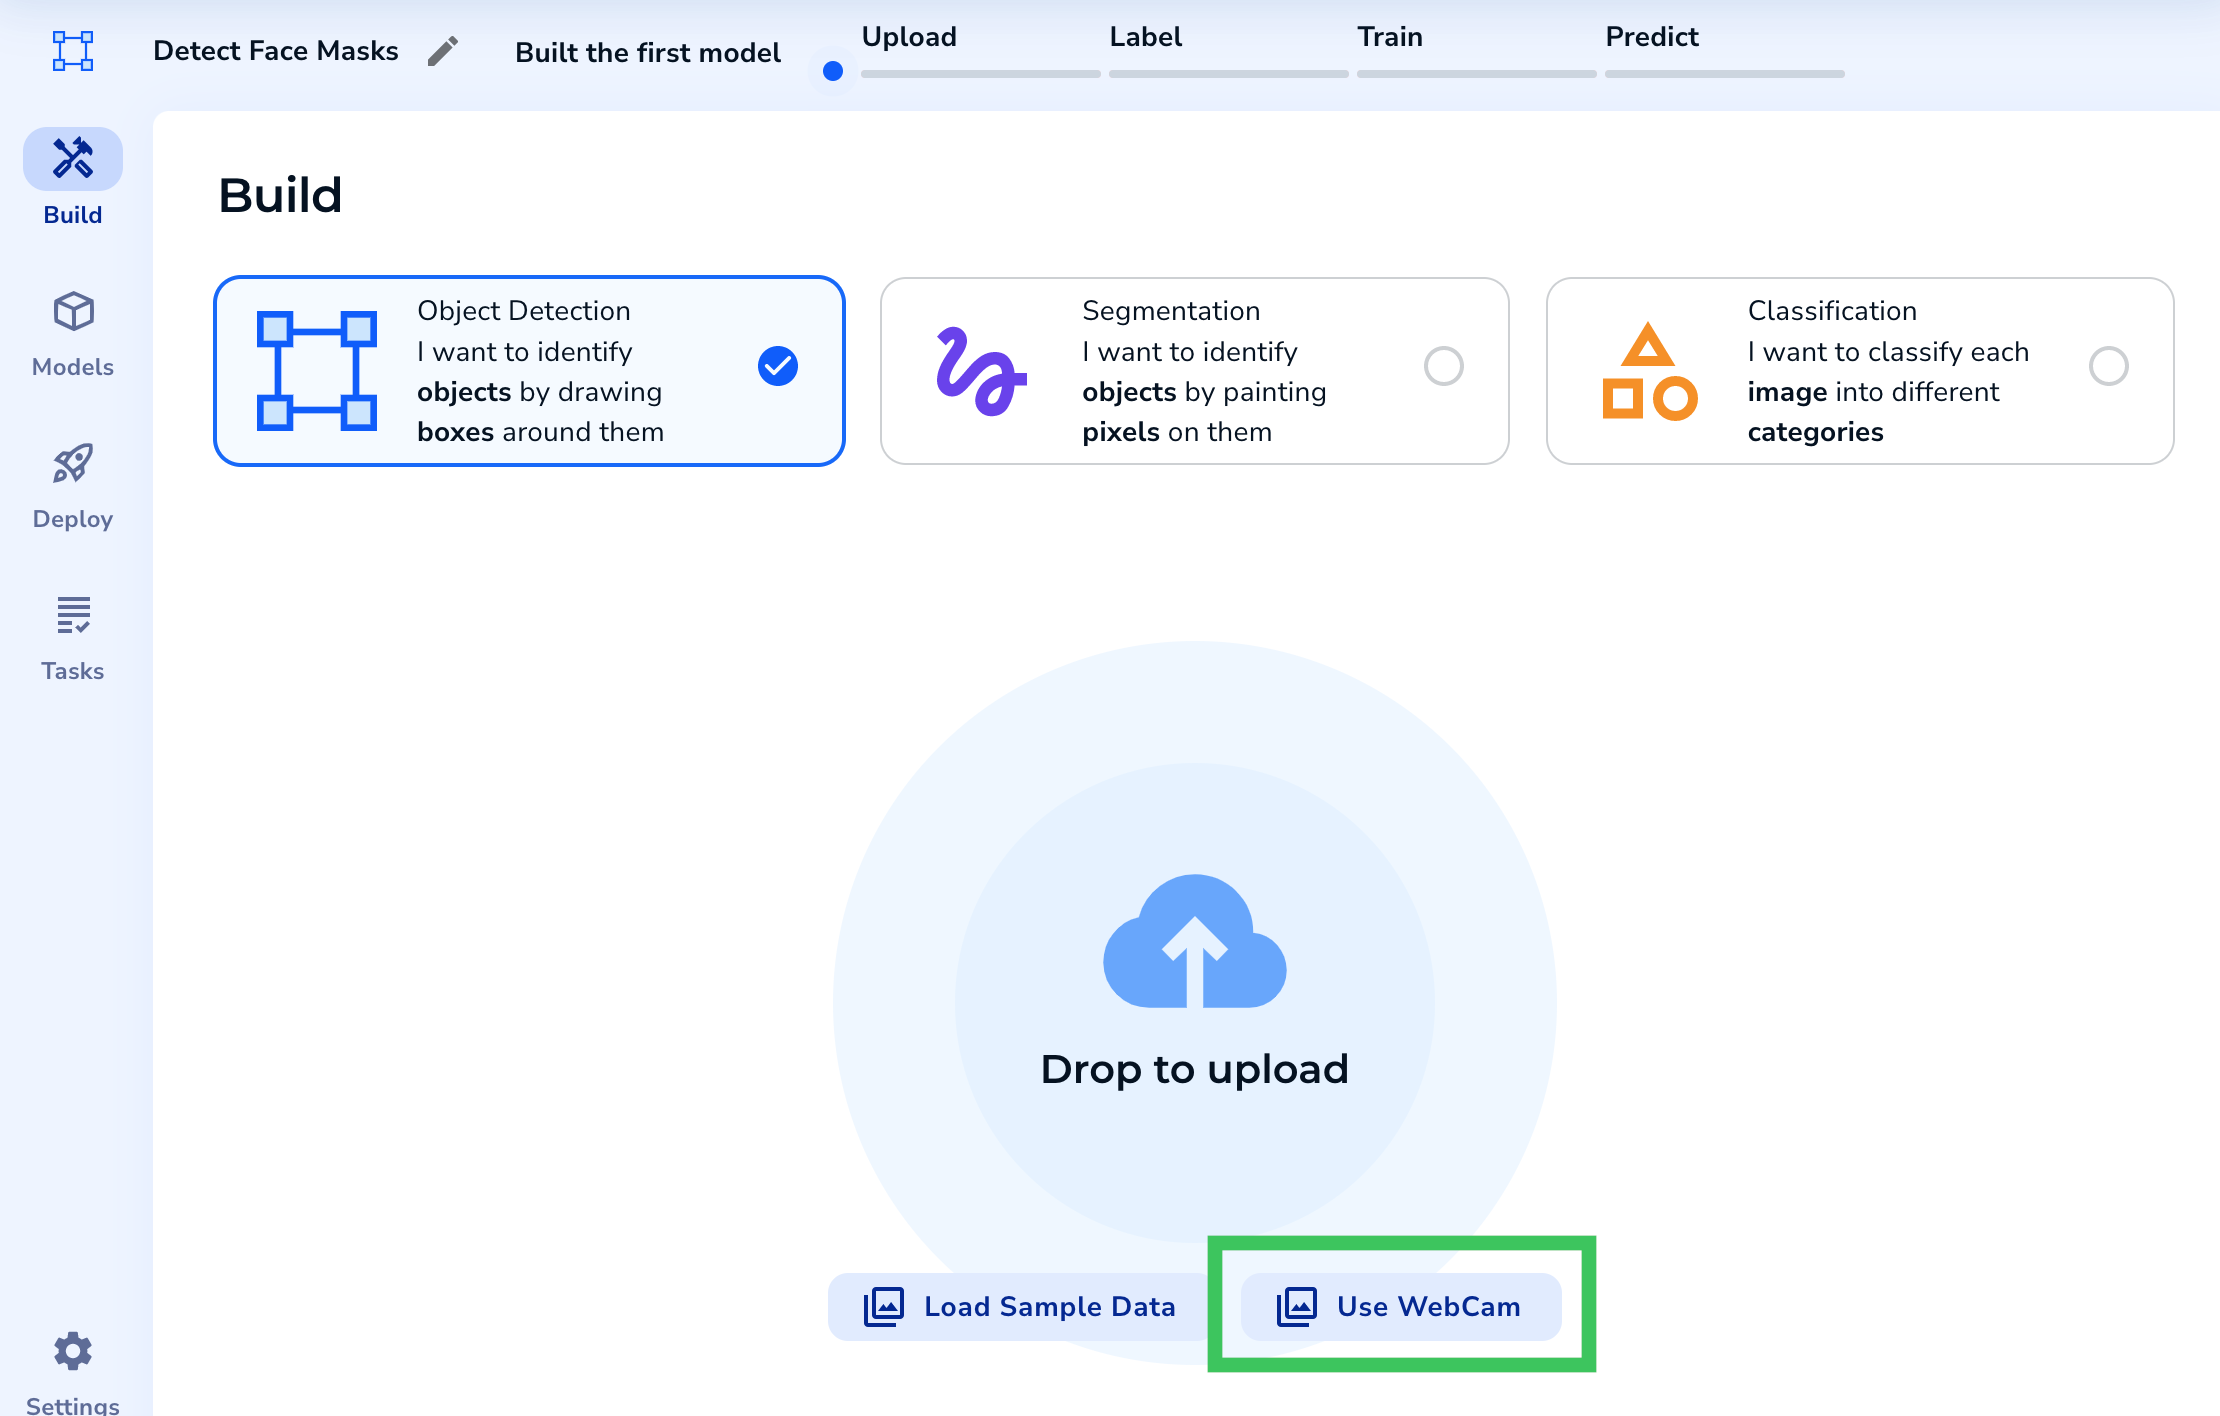The image size is (2220, 1416).
Task: Click the app logo icon at top-left
Action: pos(73,50)
